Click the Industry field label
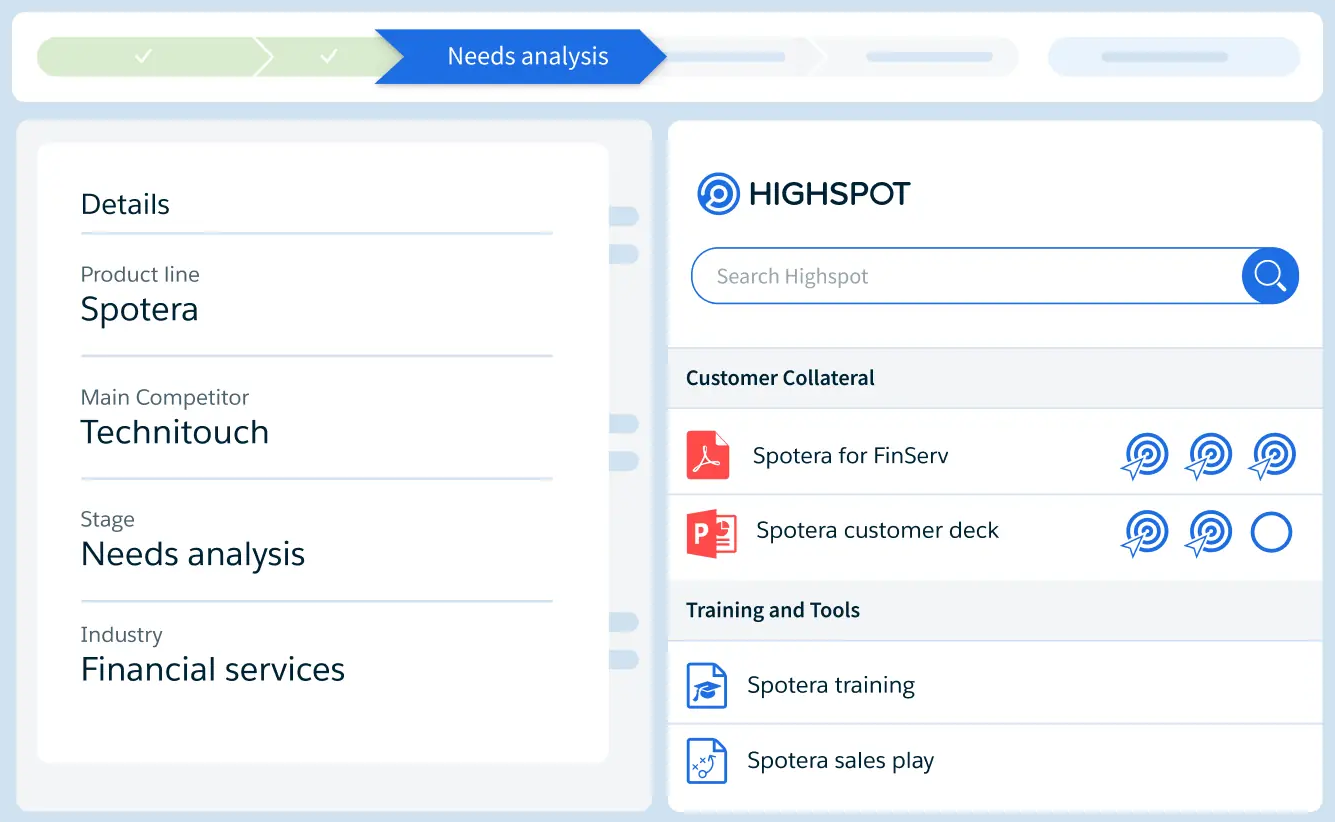1335x822 pixels. tap(121, 635)
